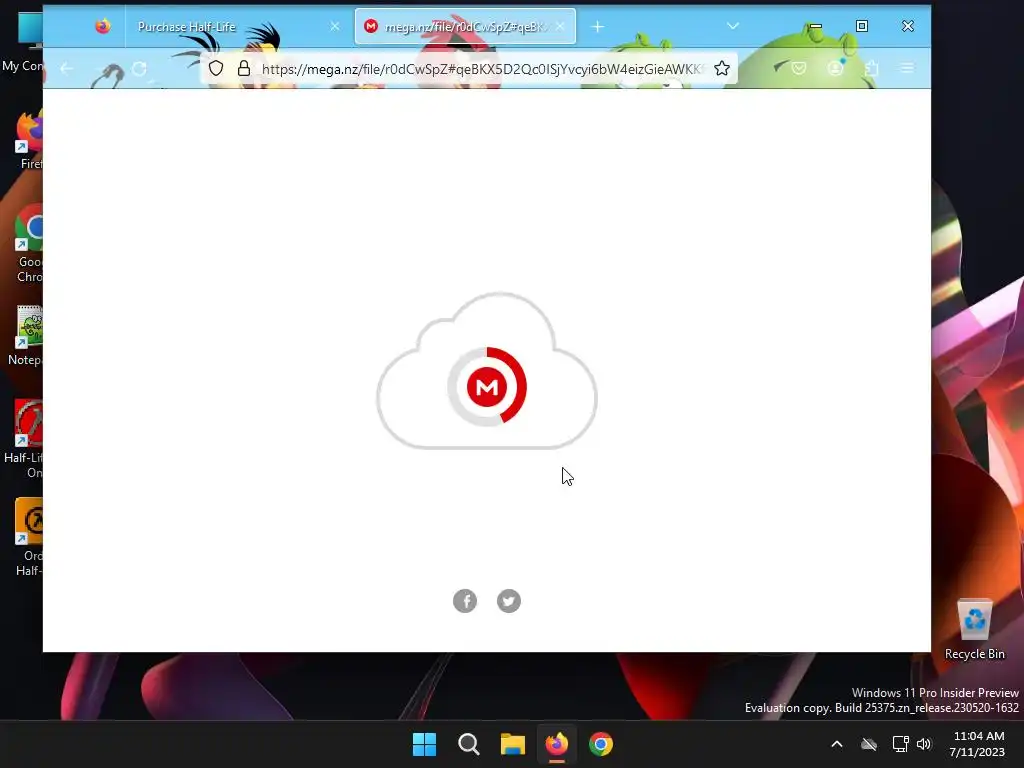Viewport: 1024px width, 768px height.
Task: Maximize the Firefox window
Action: point(862,26)
